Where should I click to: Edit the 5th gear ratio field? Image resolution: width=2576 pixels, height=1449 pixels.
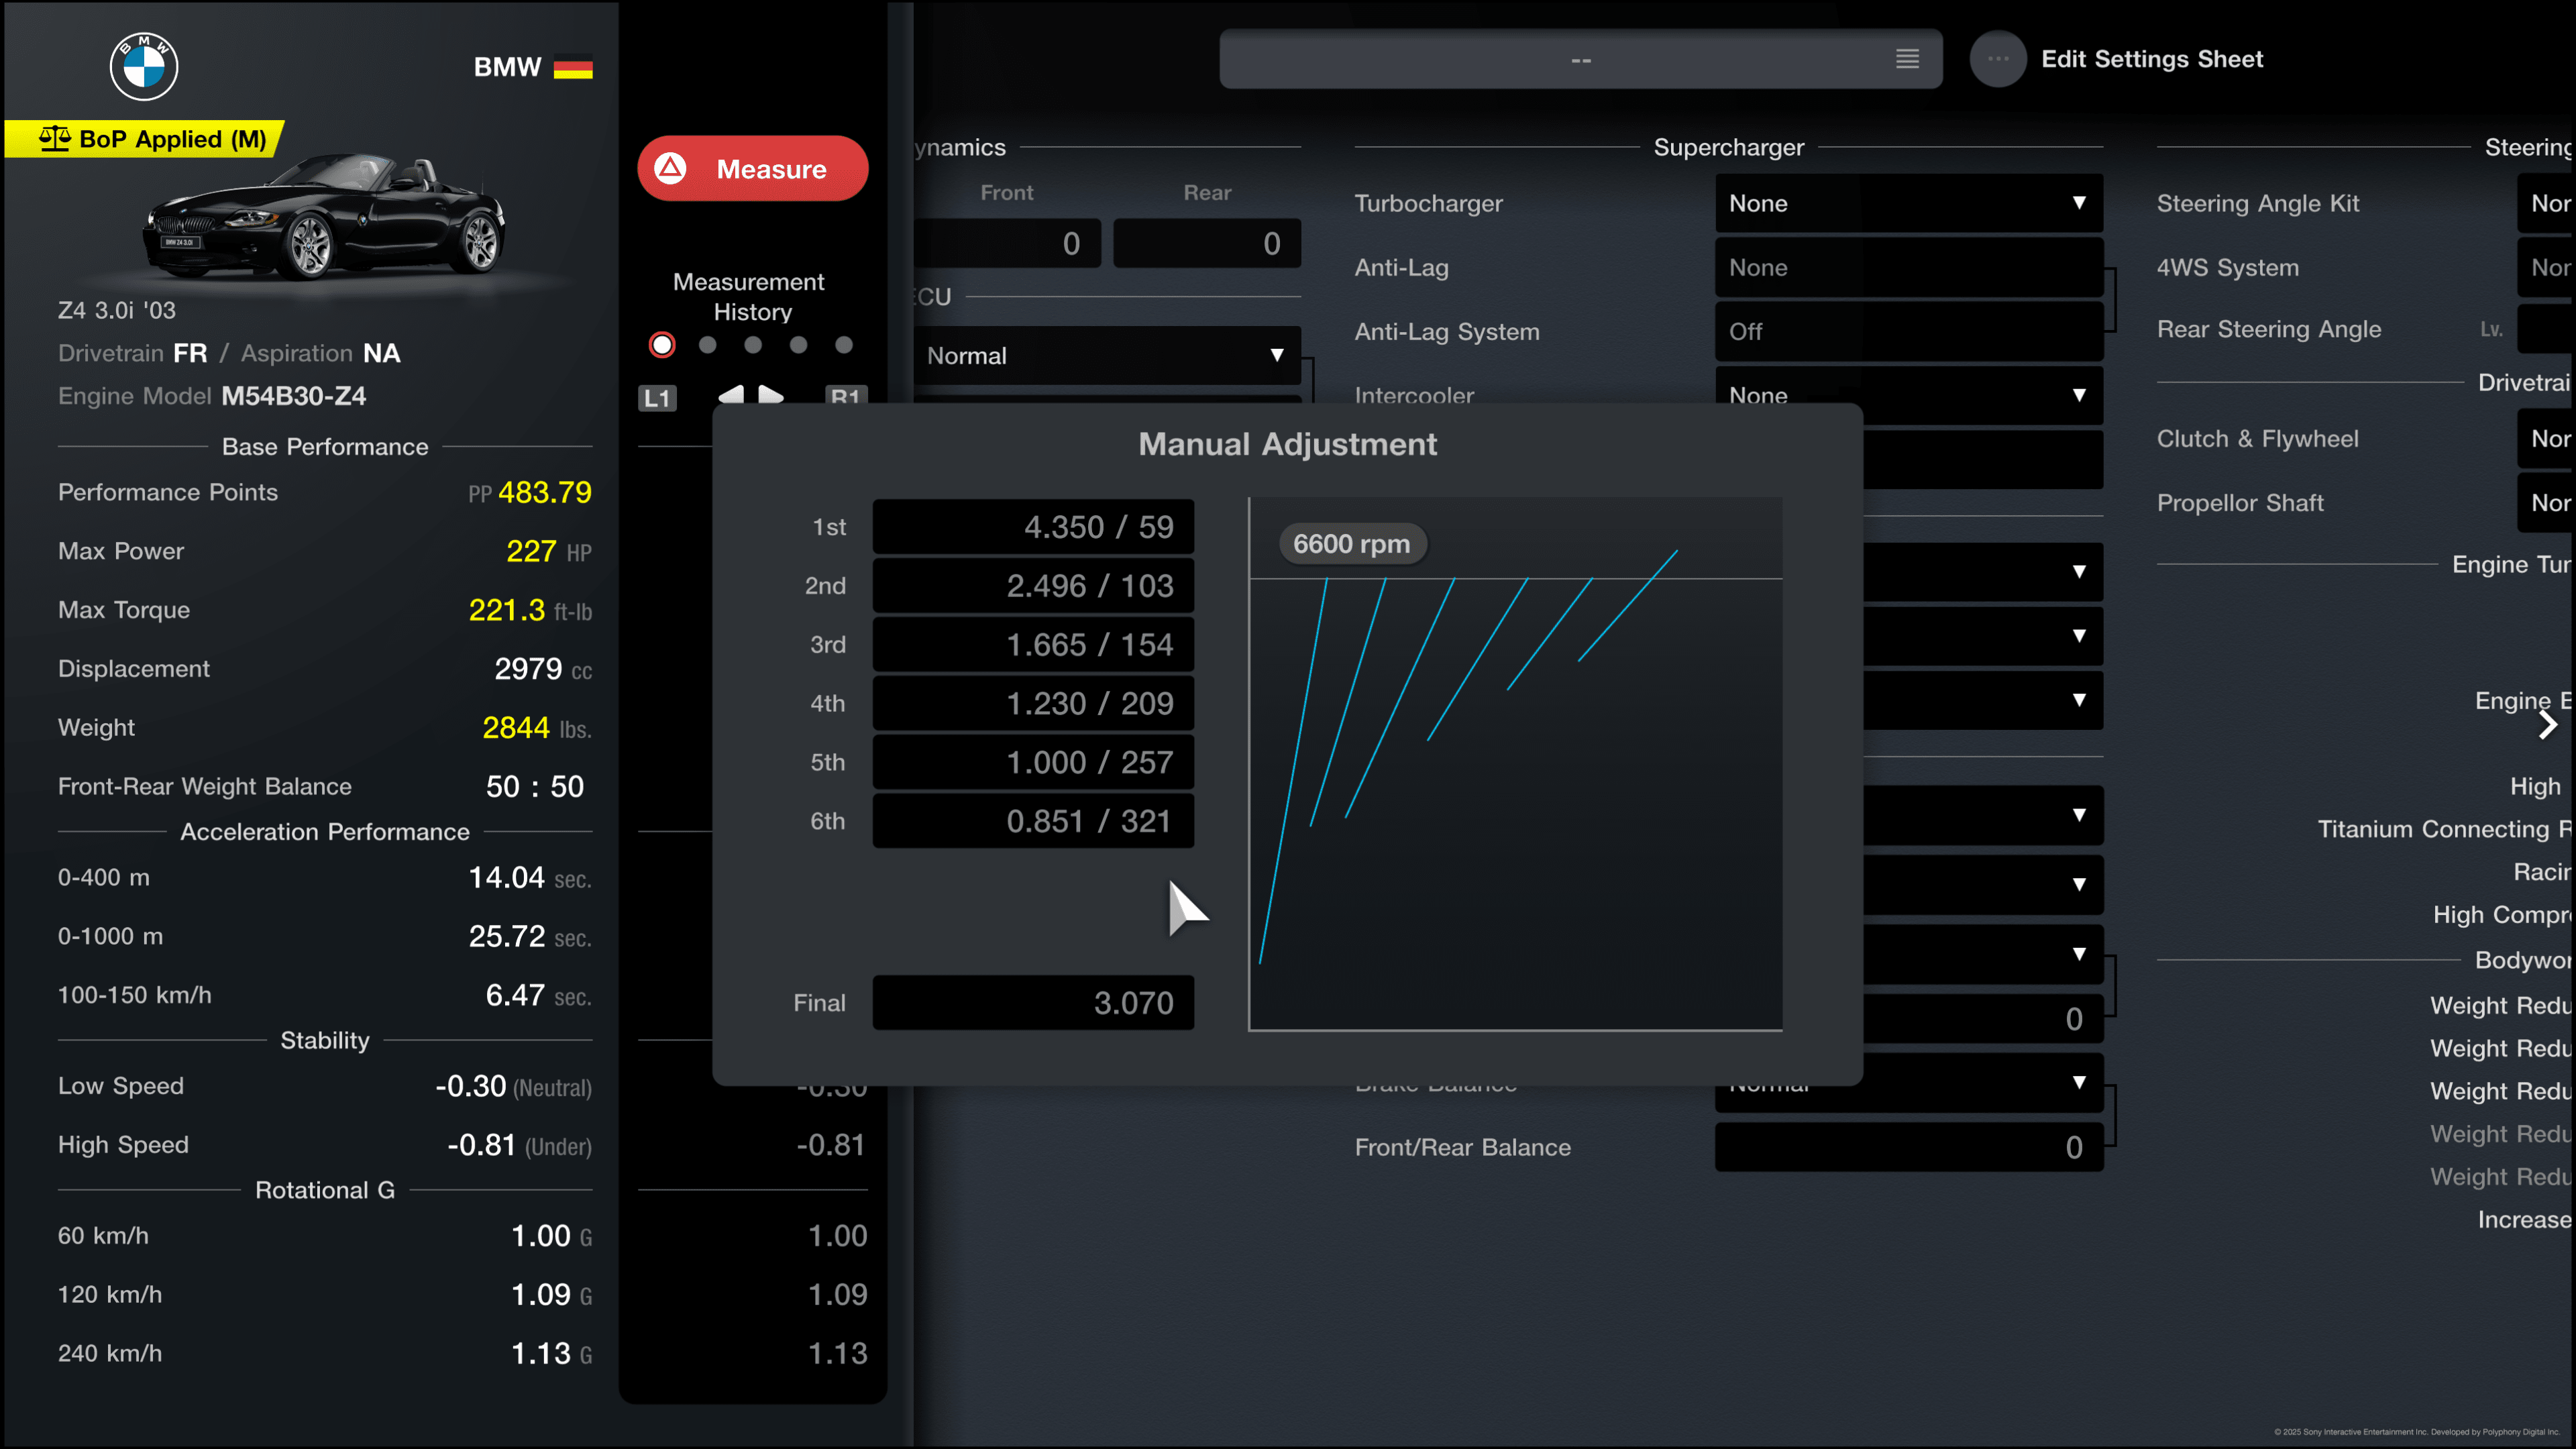1033,762
